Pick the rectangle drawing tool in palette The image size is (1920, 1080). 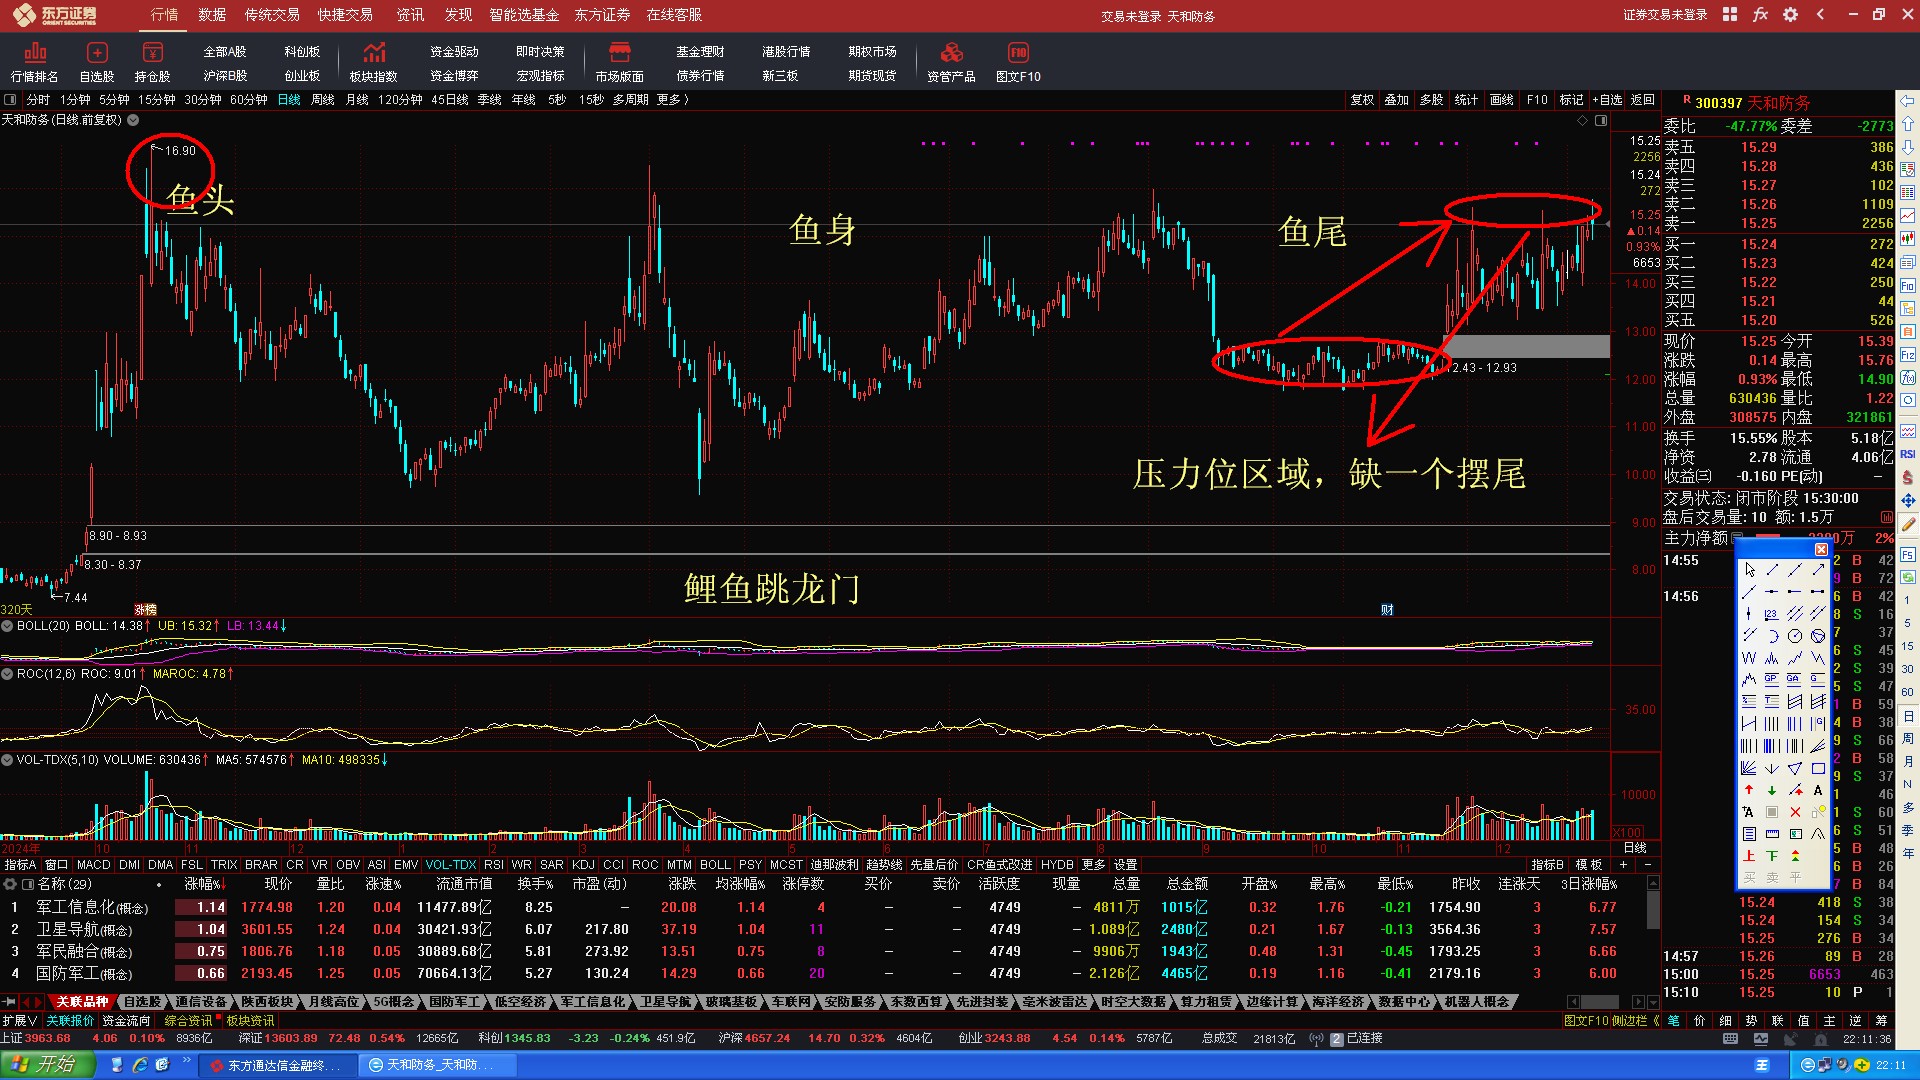point(1818,768)
